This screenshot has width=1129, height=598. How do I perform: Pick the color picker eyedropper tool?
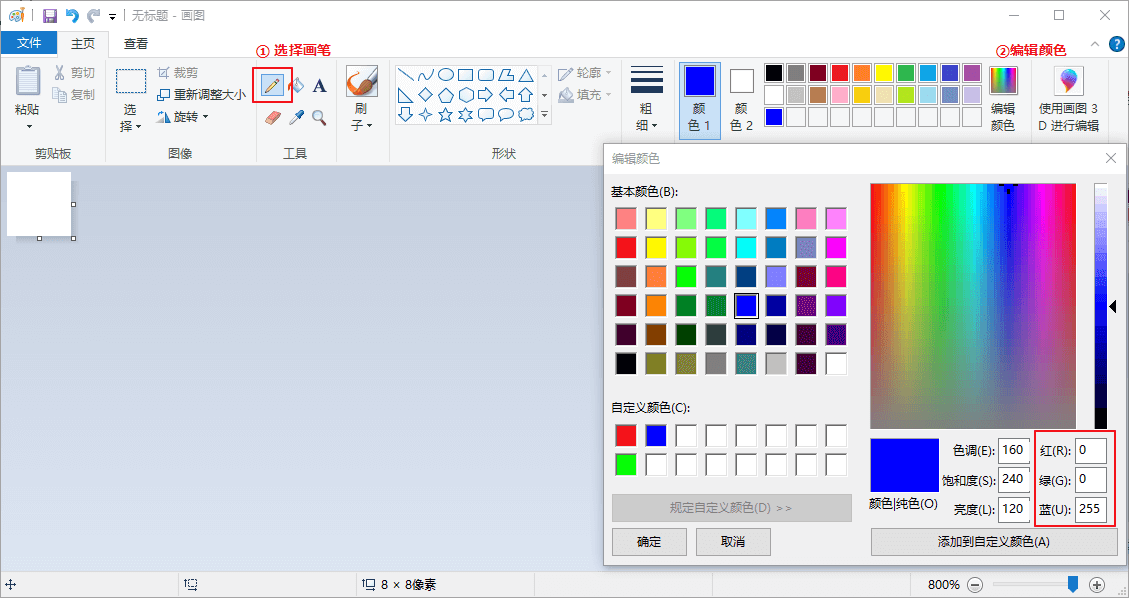(x=296, y=118)
